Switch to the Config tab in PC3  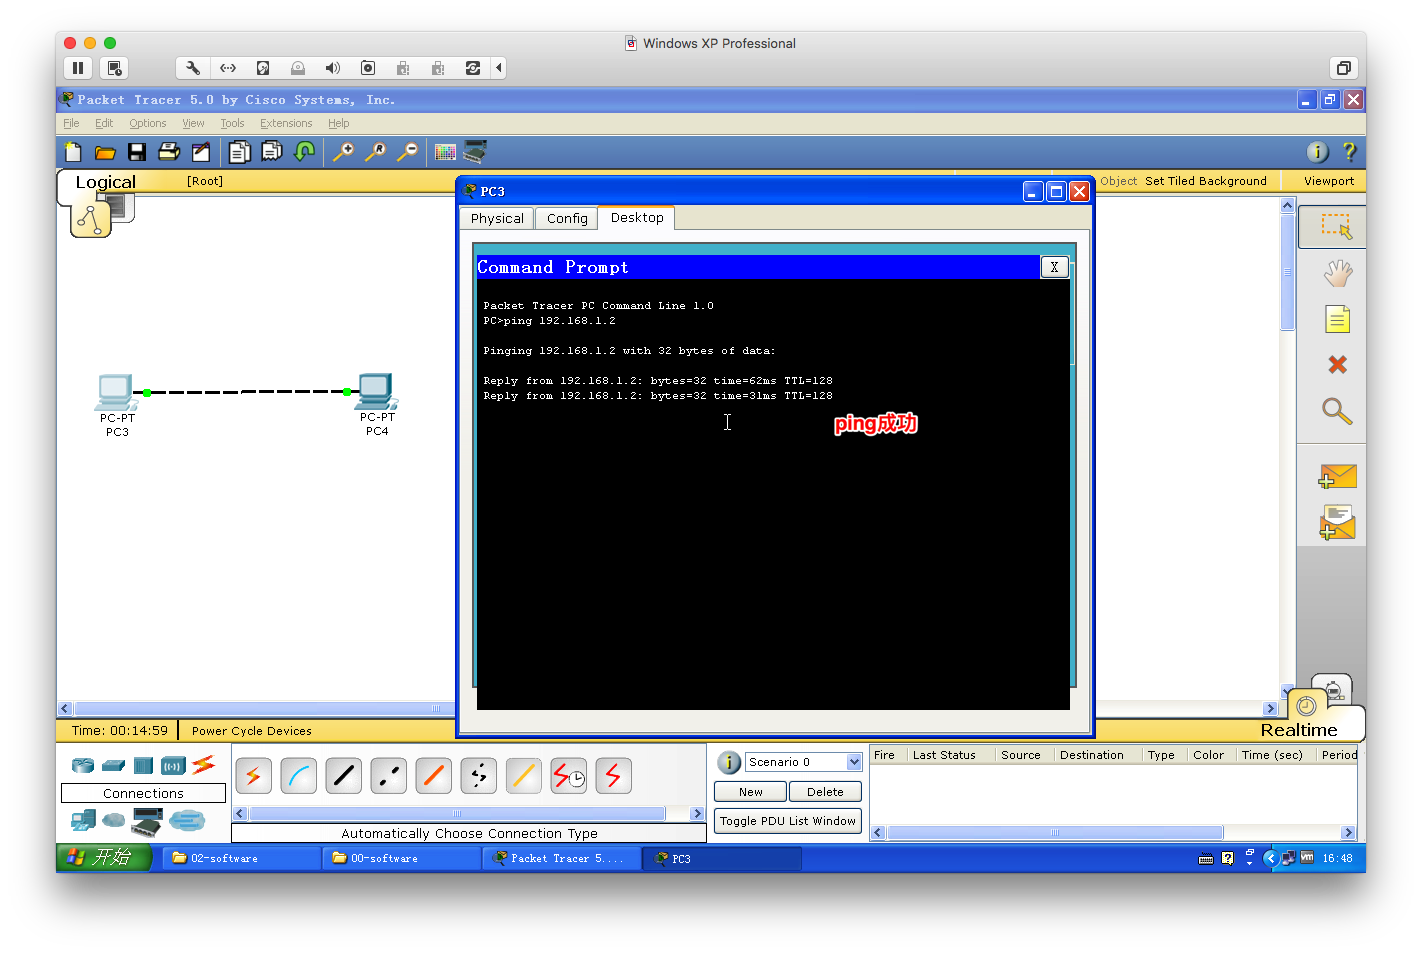pos(567,218)
